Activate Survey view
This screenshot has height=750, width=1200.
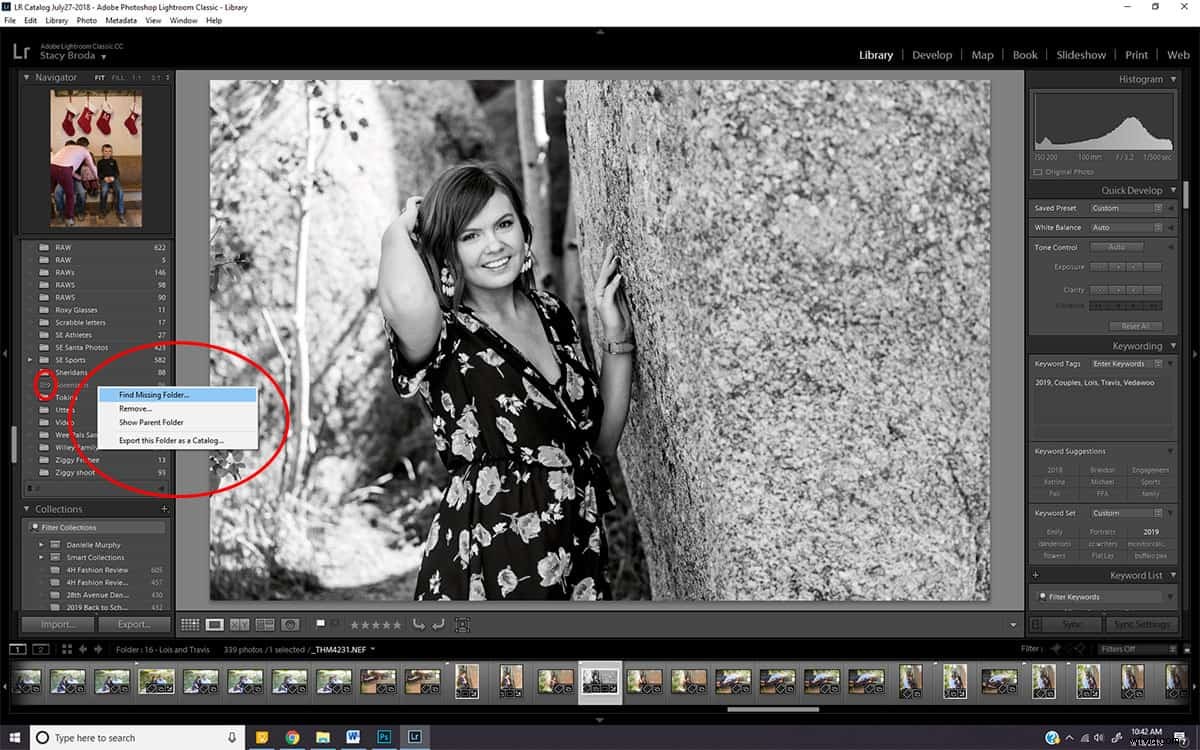point(264,624)
